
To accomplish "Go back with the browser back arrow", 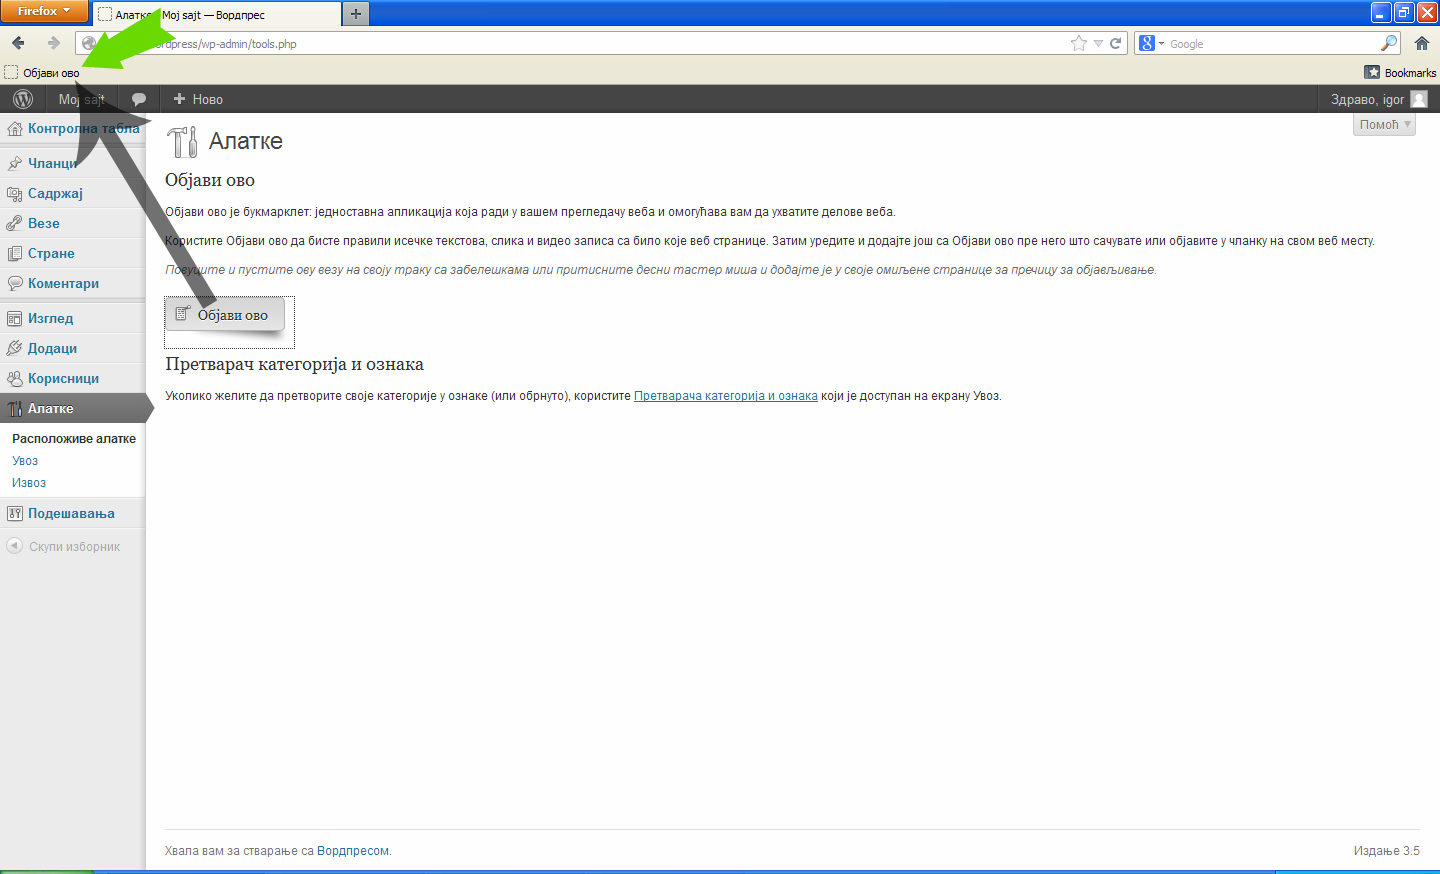I will [18, 43].
